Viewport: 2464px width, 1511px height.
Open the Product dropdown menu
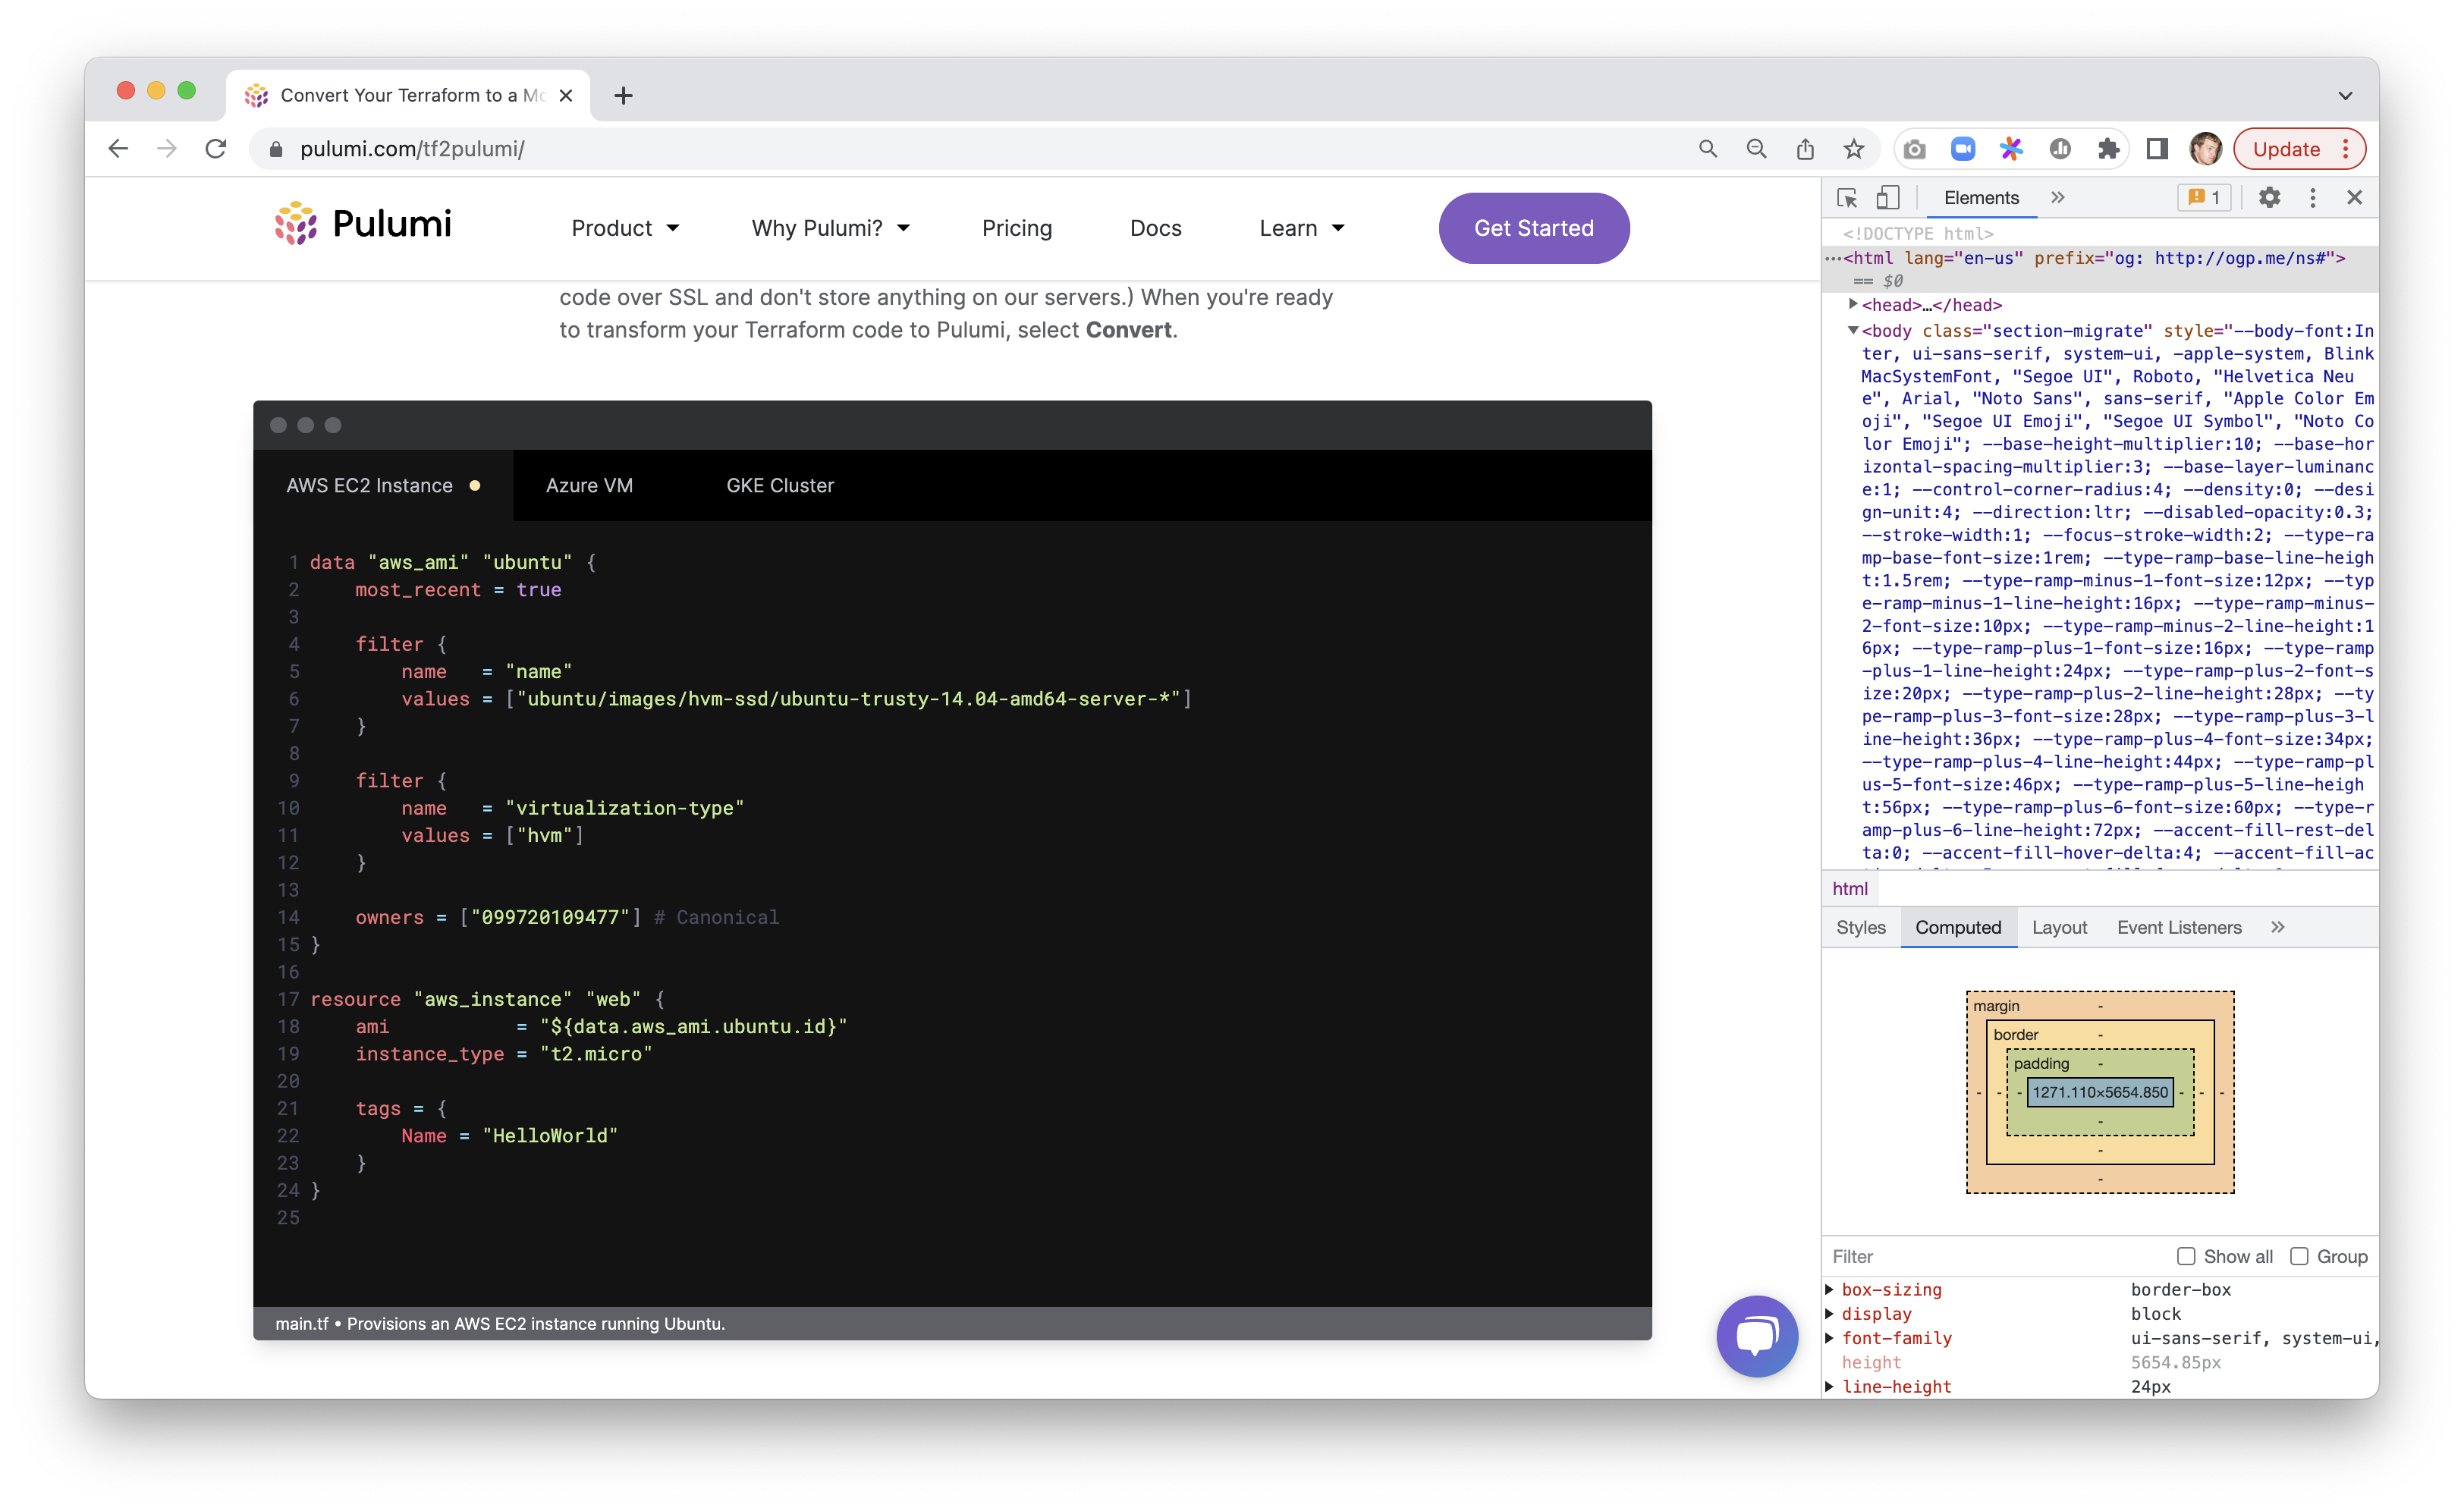(625, 228)
